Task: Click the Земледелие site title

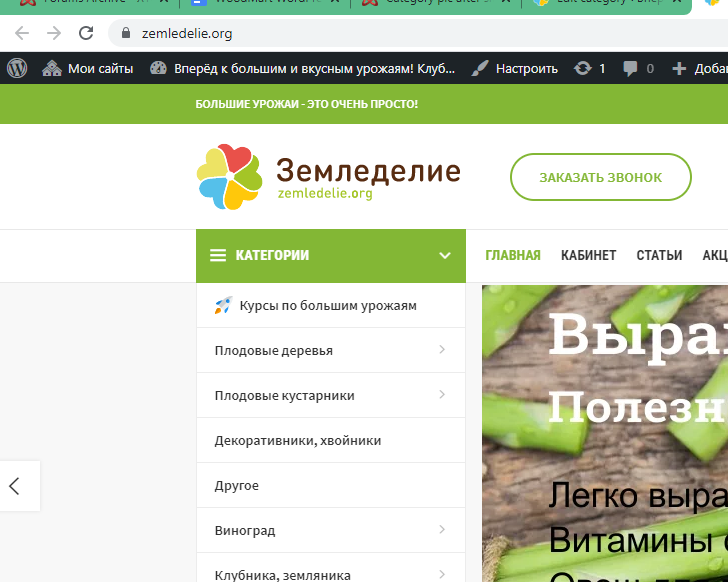Action: [x=368, y=170]
